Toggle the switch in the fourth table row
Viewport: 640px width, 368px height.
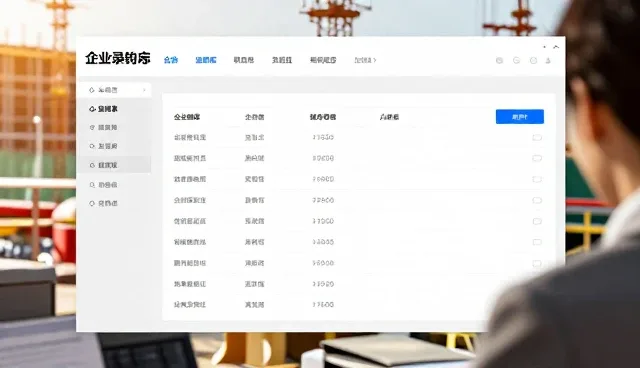[x=537, y=200]
